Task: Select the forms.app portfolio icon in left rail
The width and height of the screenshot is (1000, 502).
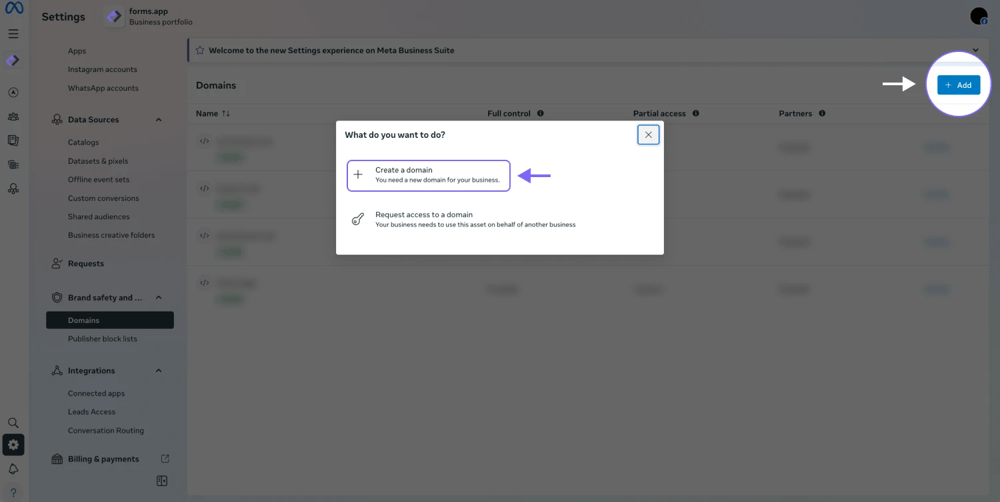Action: click(x=13, y=61)
